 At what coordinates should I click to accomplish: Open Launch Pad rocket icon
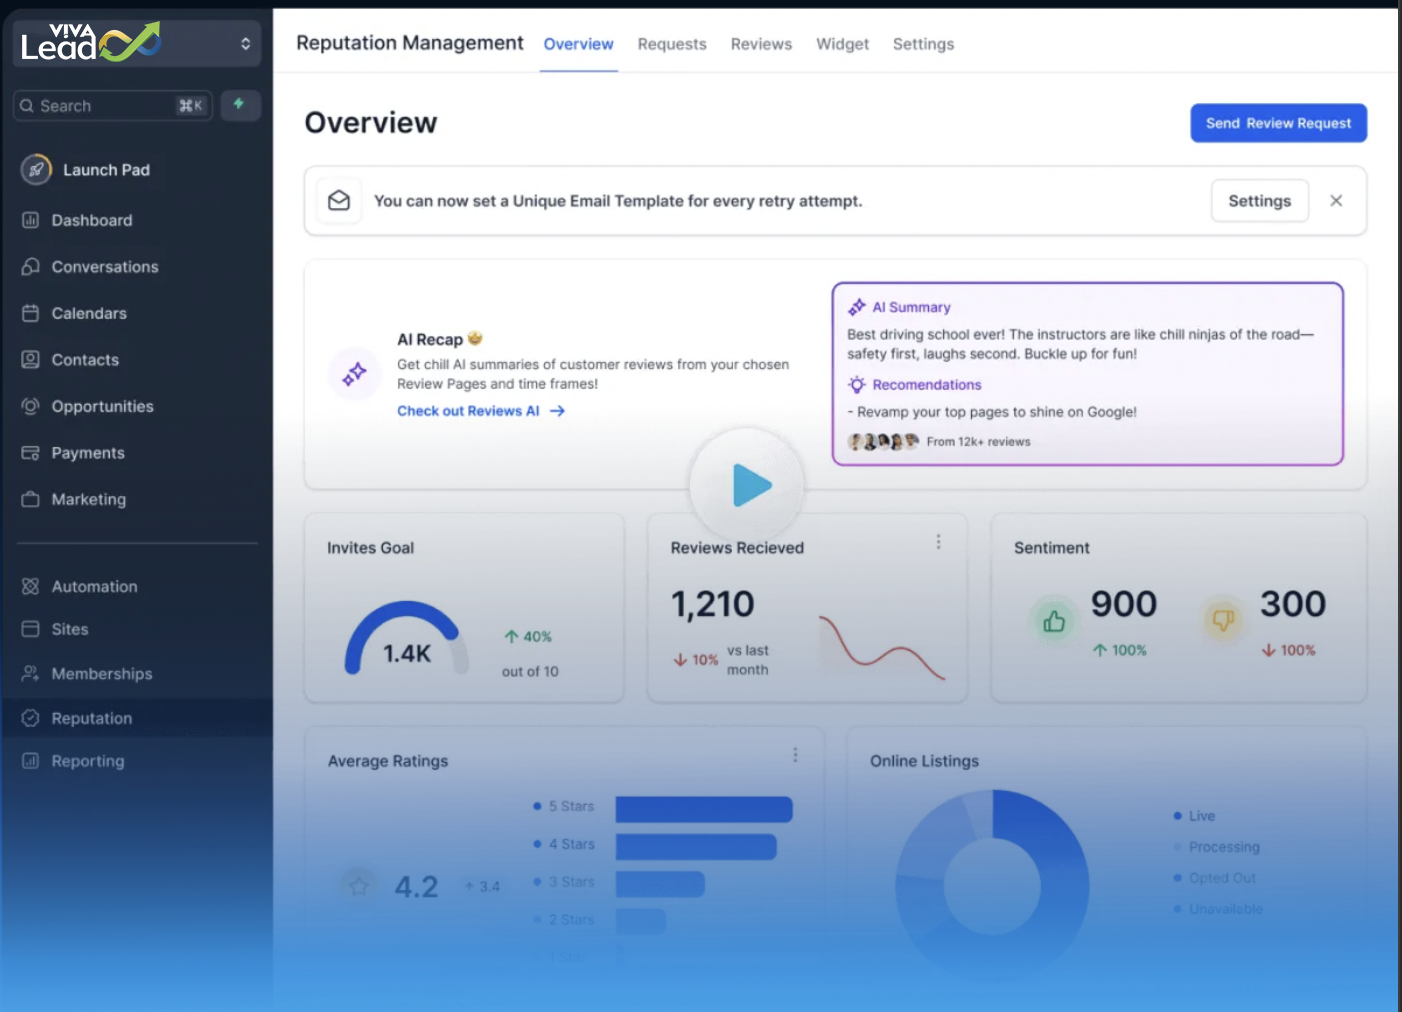tap(36, 169)
